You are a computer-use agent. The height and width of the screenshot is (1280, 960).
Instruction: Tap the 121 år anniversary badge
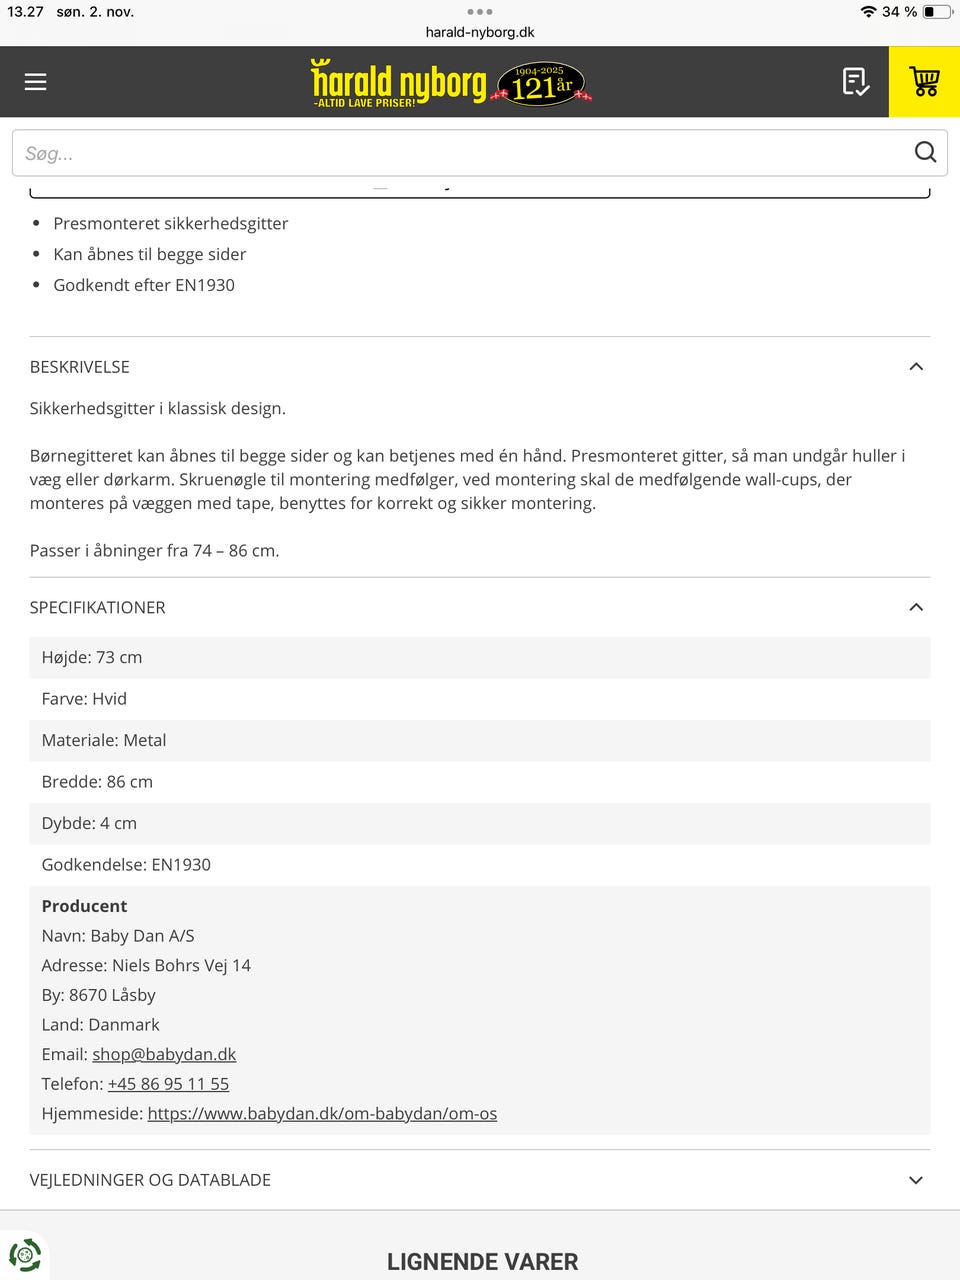tap(541, 84)
